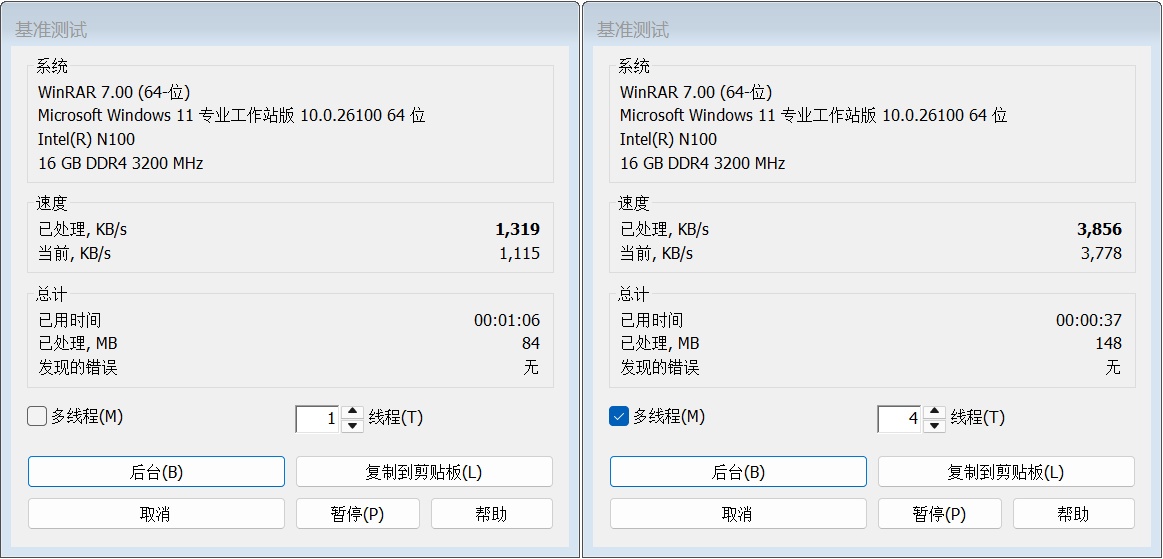This screenshot has height=559, width=1163.
Task: Increase thread count arrow in left dialog
Action: tap(352, 412)
